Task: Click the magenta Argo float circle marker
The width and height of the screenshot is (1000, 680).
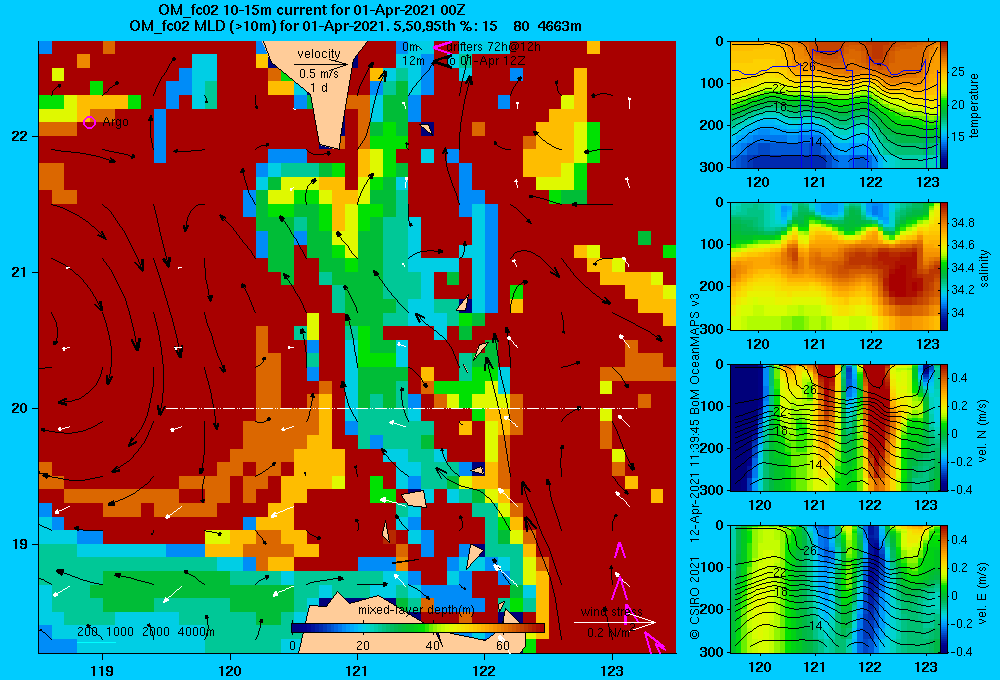Action: 89,122
